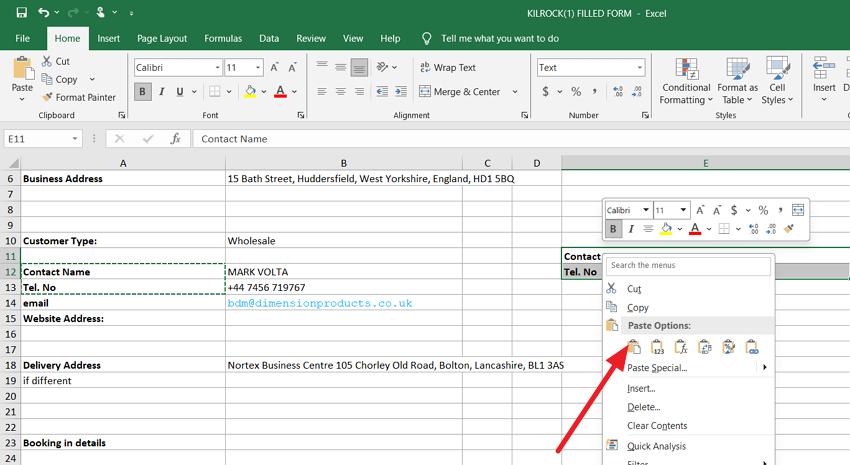Toggle Italic in the ribbon Font group
The image size is (850, 465).
[164, 92]
